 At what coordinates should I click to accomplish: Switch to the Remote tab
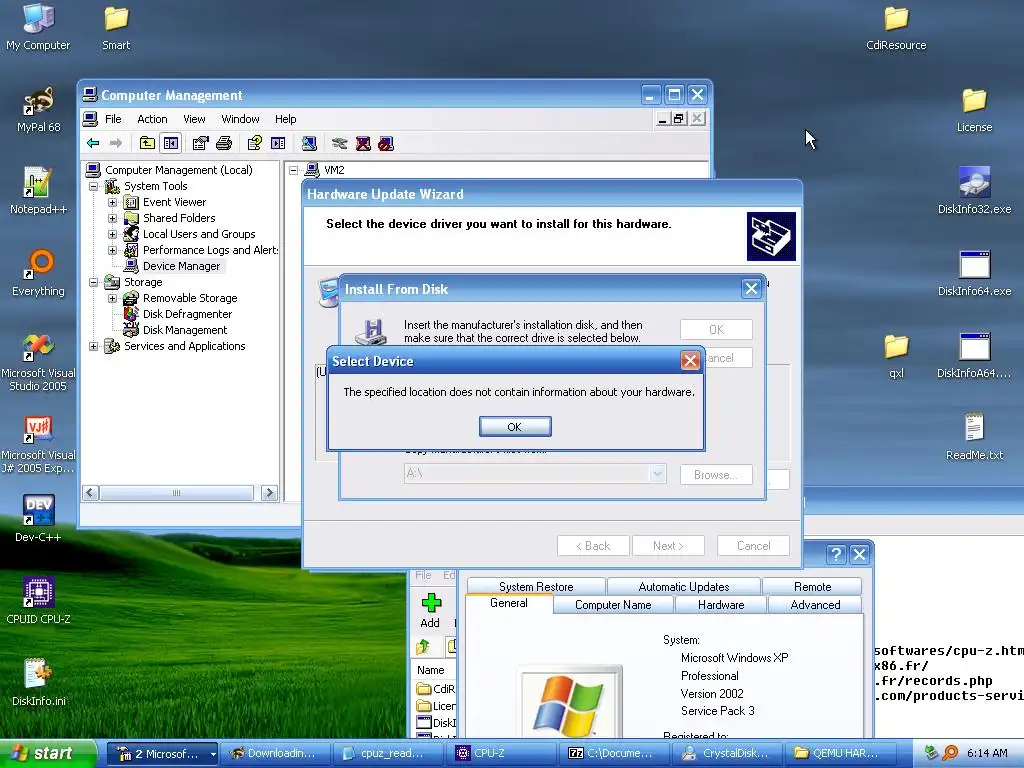[x=812, y=586]
